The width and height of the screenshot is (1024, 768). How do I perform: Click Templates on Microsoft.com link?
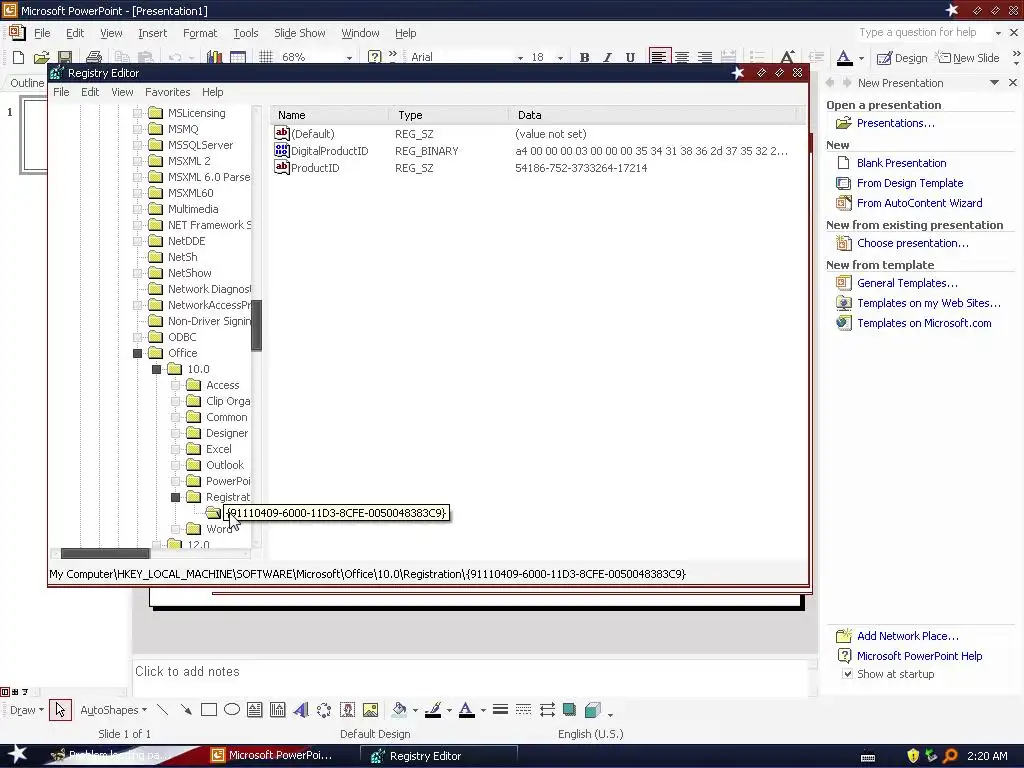[x=924, y=323]
